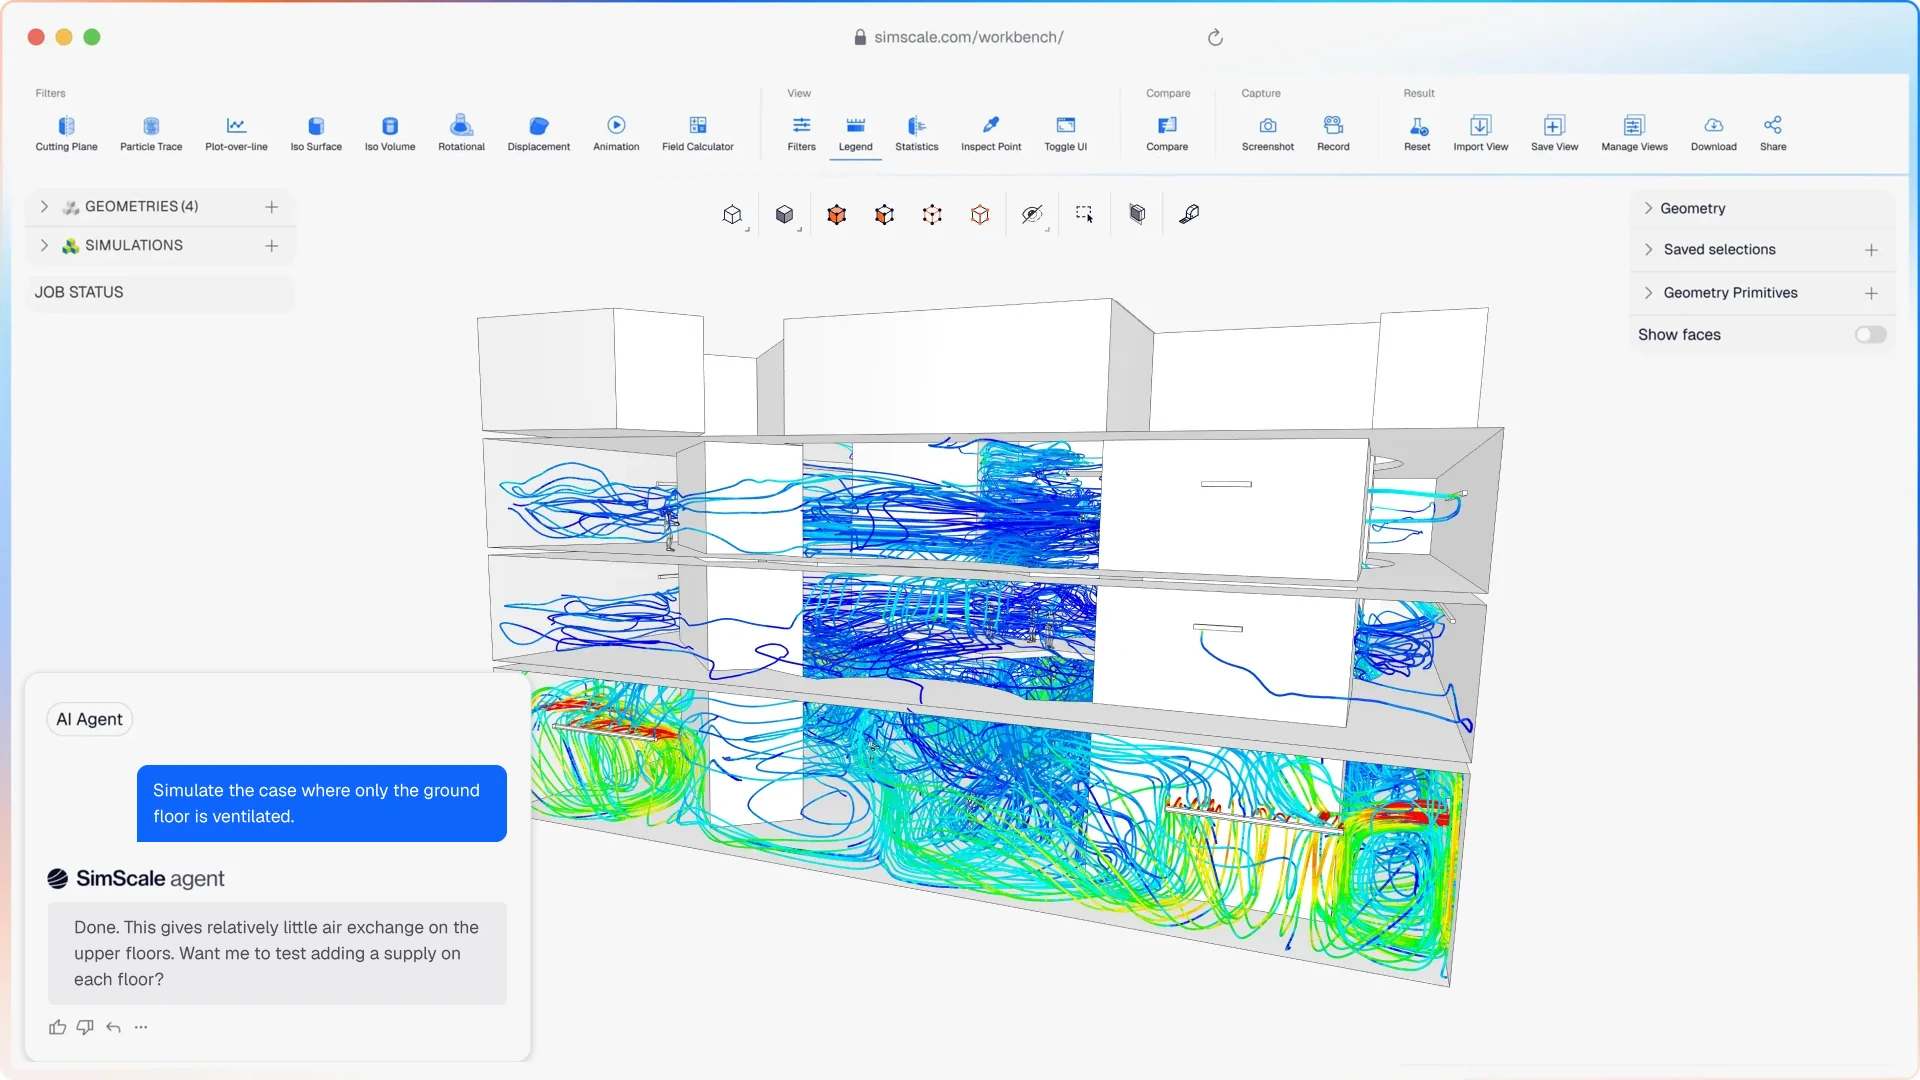Click Toggle UI button
The image size is (1920, 1080).
pos(1065,133)
